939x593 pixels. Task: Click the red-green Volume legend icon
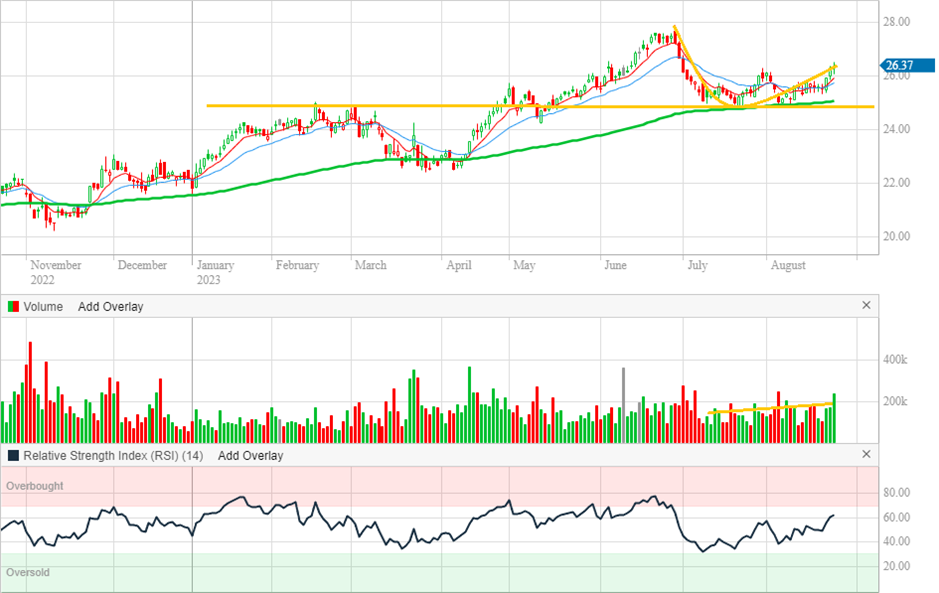pyautogui.click(x=12, y=307)
